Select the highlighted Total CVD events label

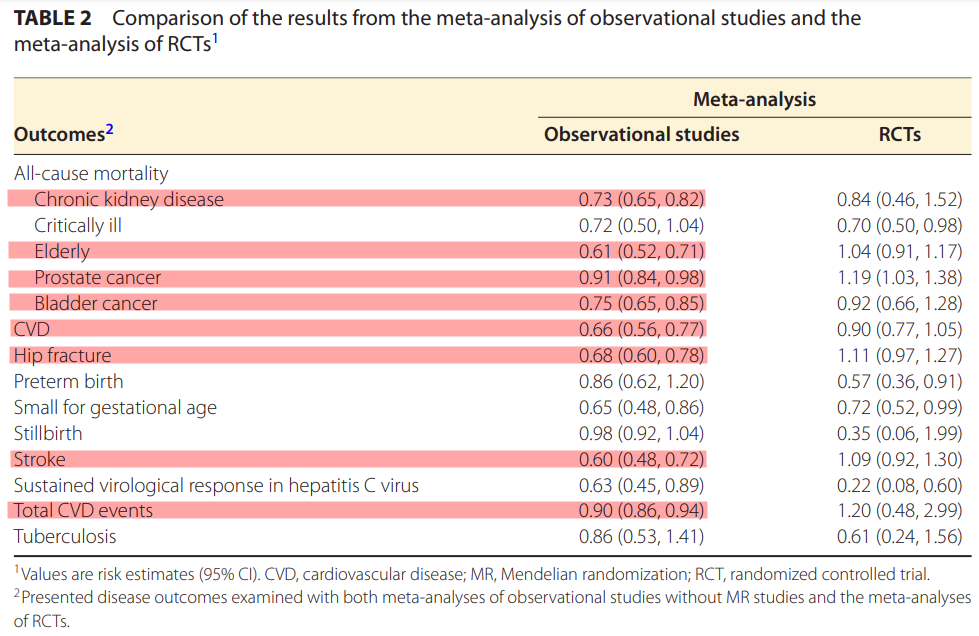click(83, 511)
